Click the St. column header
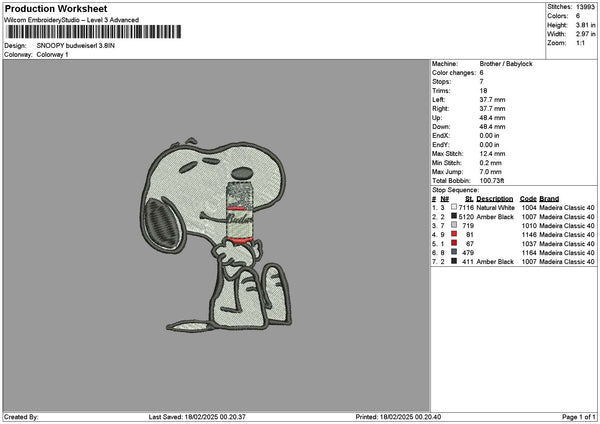Screen dimensions: 600x424 click(x=470, y=199)
